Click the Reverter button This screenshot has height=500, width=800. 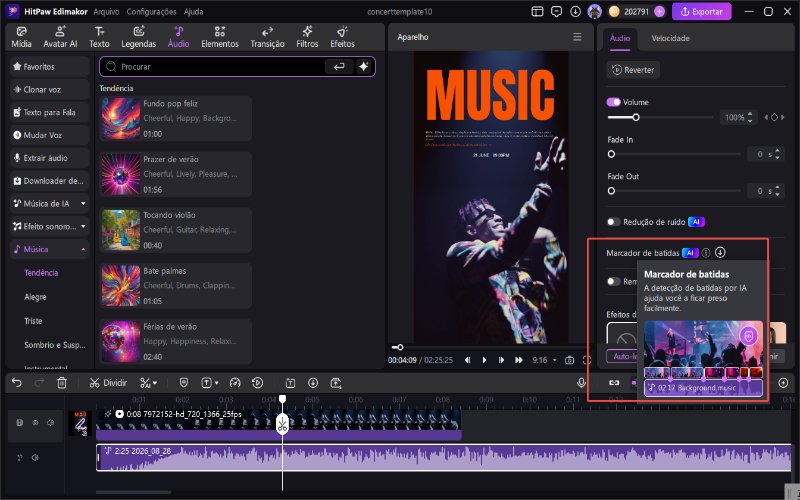pyautogui.click(x=633, y=70)
